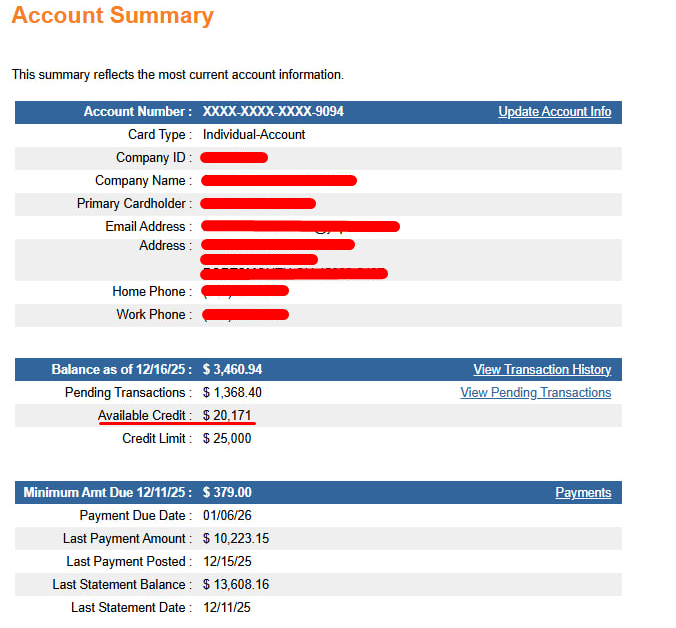
Task: Click the $3,460.94 balance amount
Action: (x=232, y=370)
